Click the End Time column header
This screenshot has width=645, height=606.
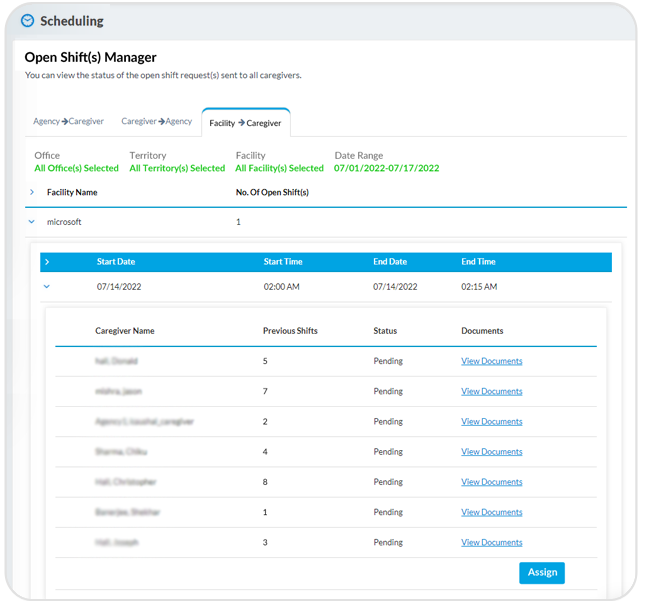478,262
